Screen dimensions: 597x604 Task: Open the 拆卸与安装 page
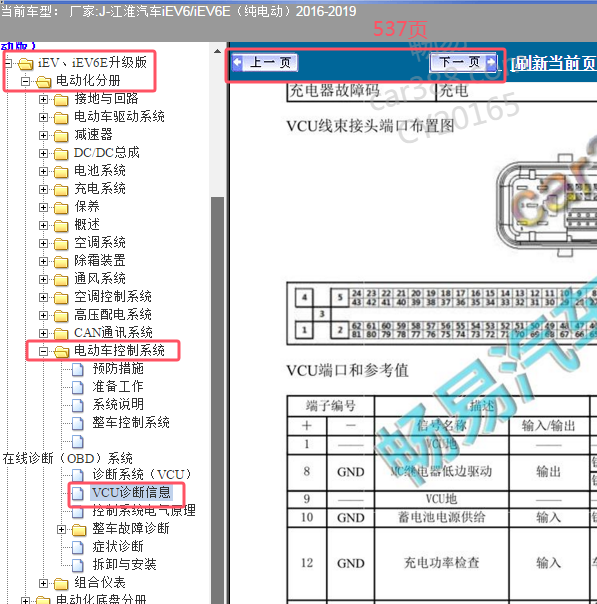click(124, 564)
